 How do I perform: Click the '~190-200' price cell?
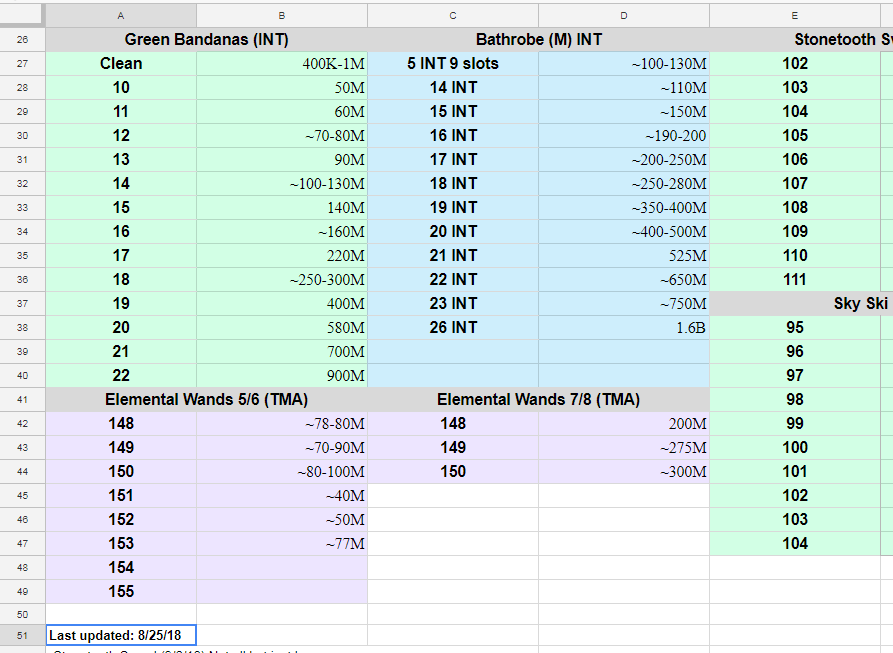(x=624, y=135)
